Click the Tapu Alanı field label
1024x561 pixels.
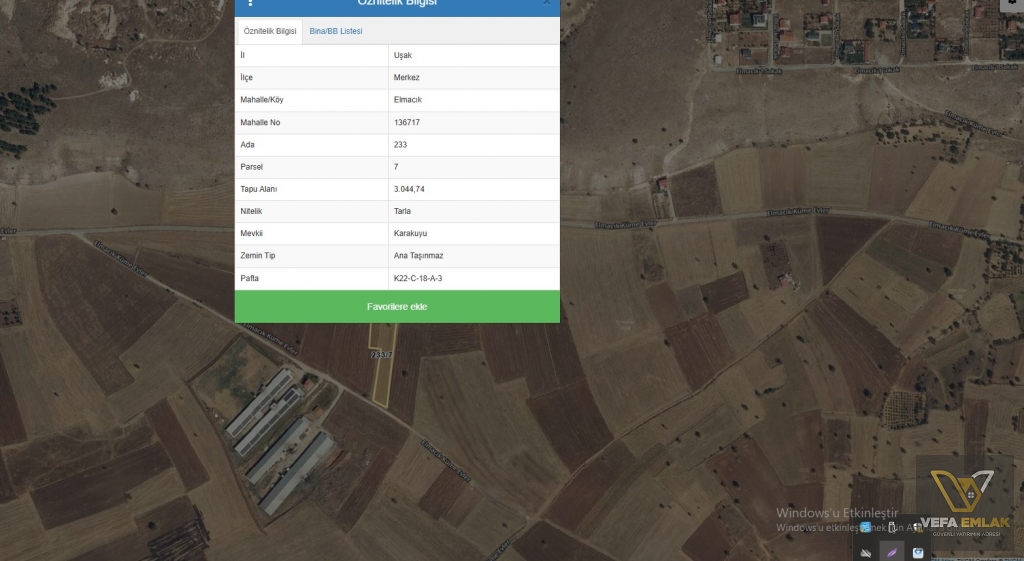click(x=259, y=189)
